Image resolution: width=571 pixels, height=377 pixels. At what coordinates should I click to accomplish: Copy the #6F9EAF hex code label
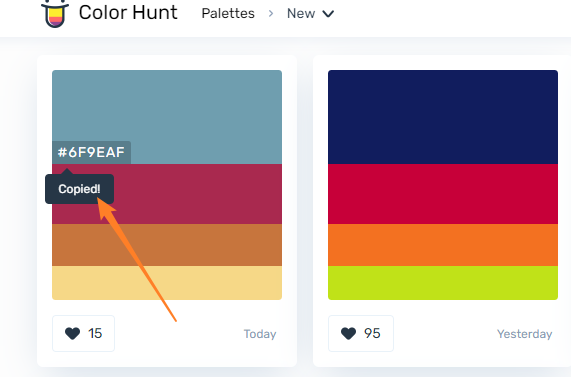click(x=91, y=152)
